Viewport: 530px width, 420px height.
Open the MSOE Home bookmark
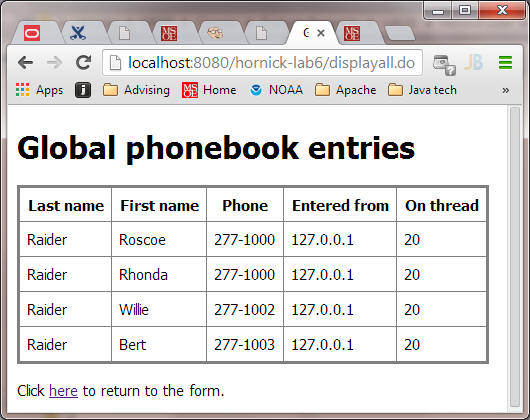(209, 90)
